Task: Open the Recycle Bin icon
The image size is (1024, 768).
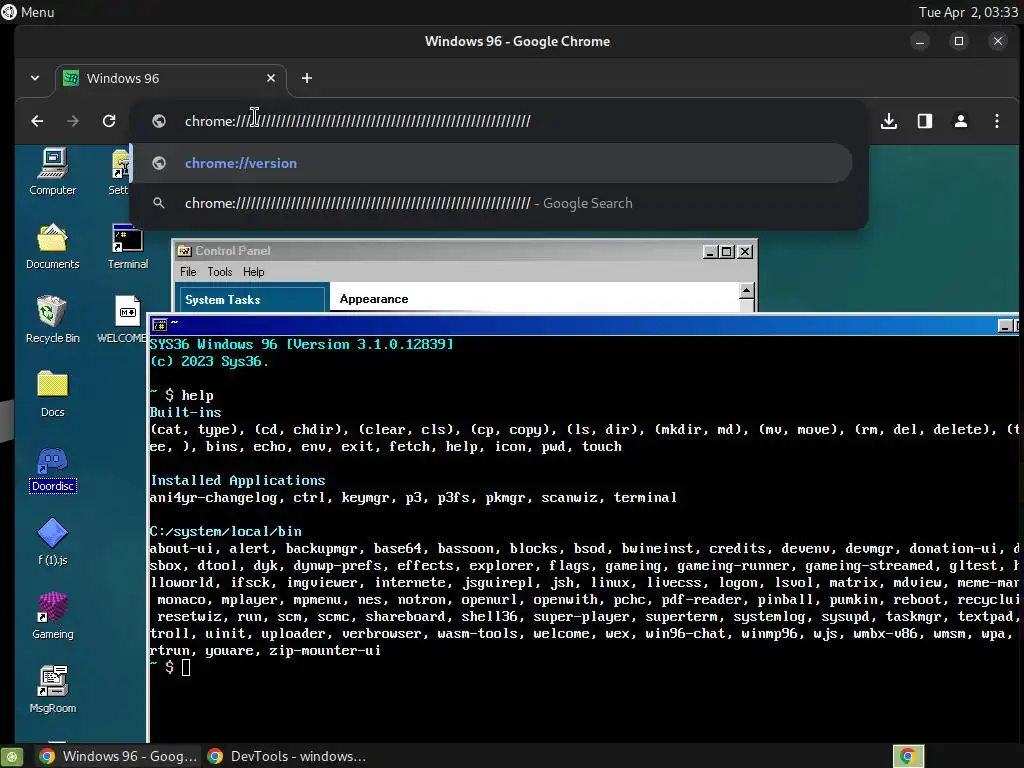Action: 52,319
